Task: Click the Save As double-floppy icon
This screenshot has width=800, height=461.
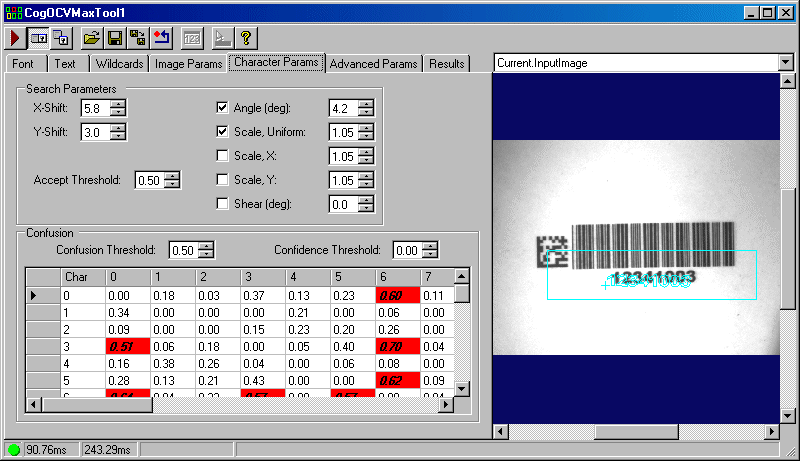Action: (x=138, y=38)
